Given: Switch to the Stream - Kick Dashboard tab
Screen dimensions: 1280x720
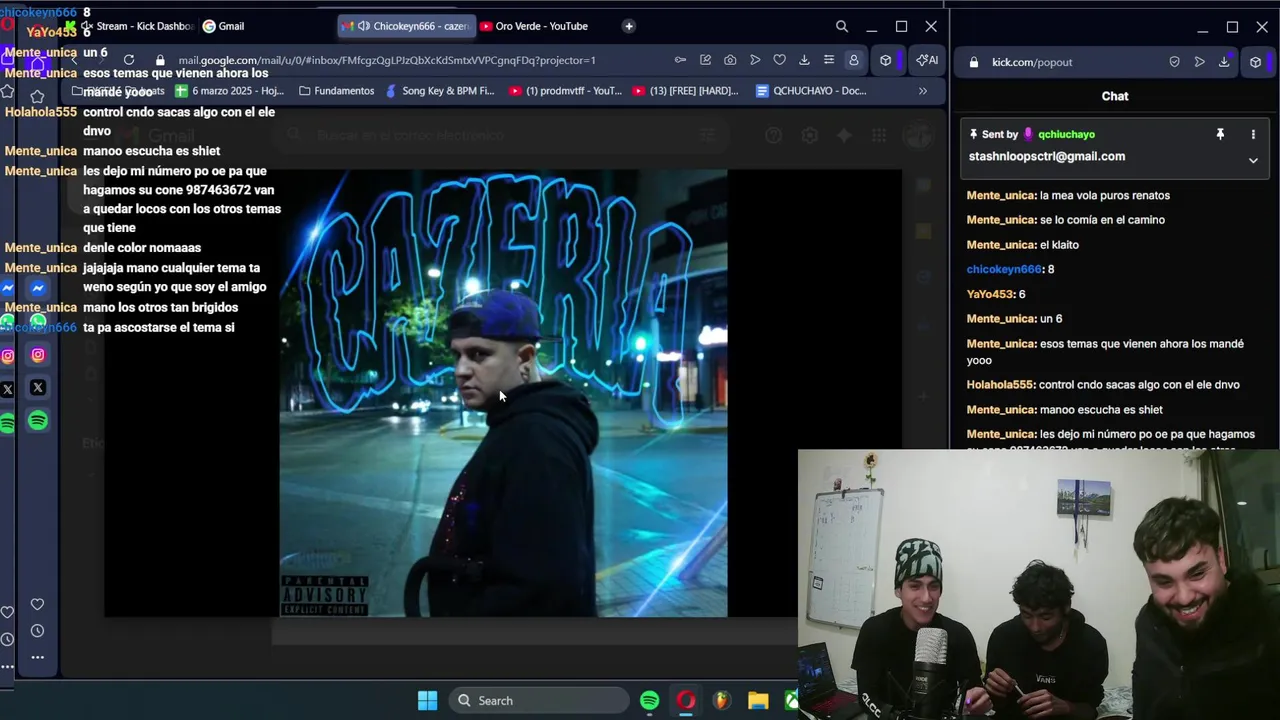Looking at the screenshot, I should 137,26.
